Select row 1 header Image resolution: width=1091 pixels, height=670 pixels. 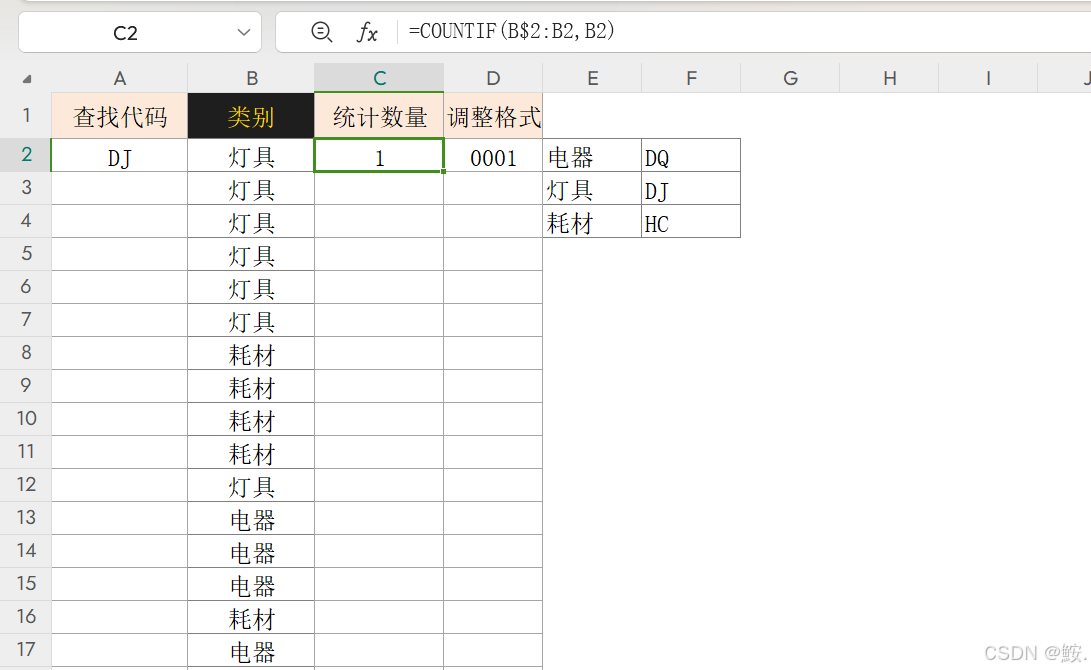click(26, 115)
